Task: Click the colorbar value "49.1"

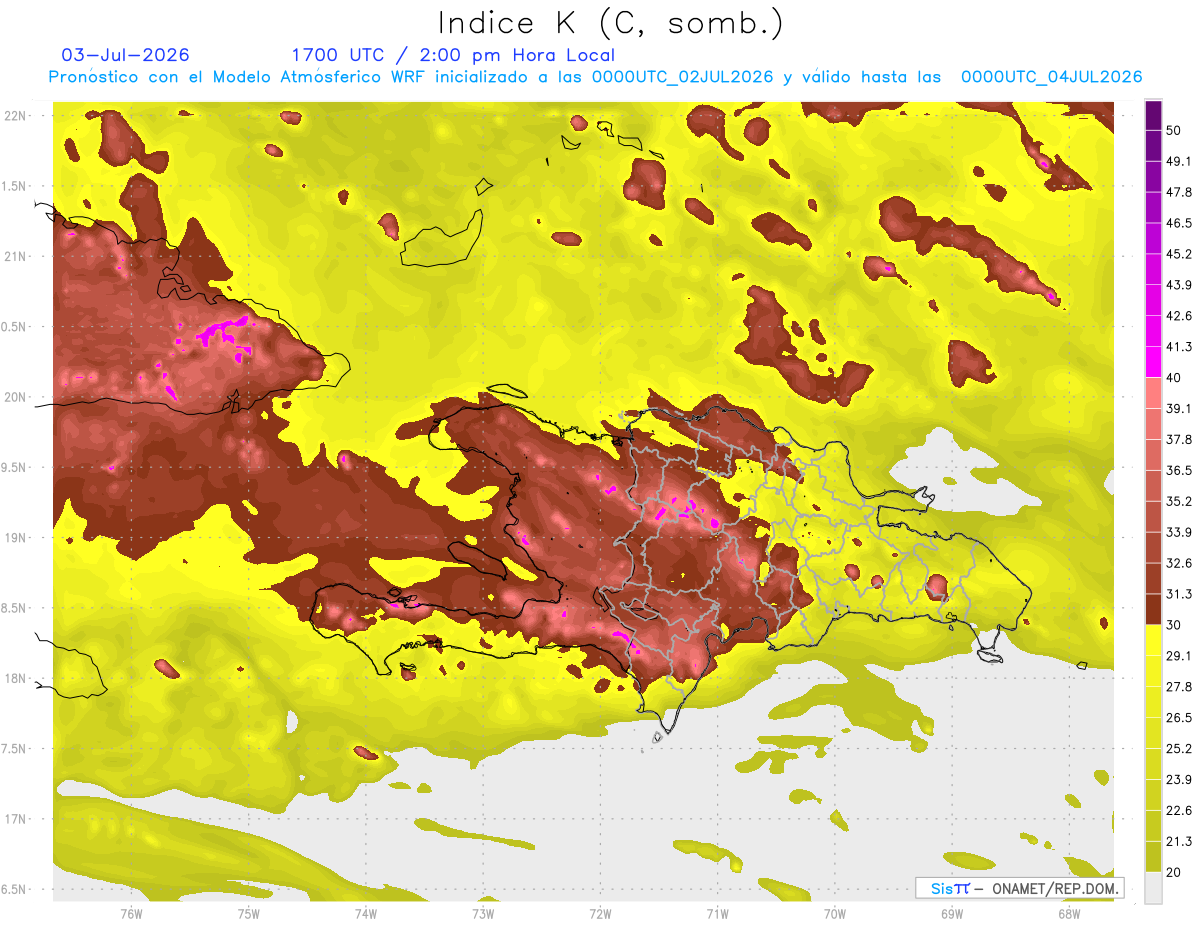Action: click(1179, 161)
